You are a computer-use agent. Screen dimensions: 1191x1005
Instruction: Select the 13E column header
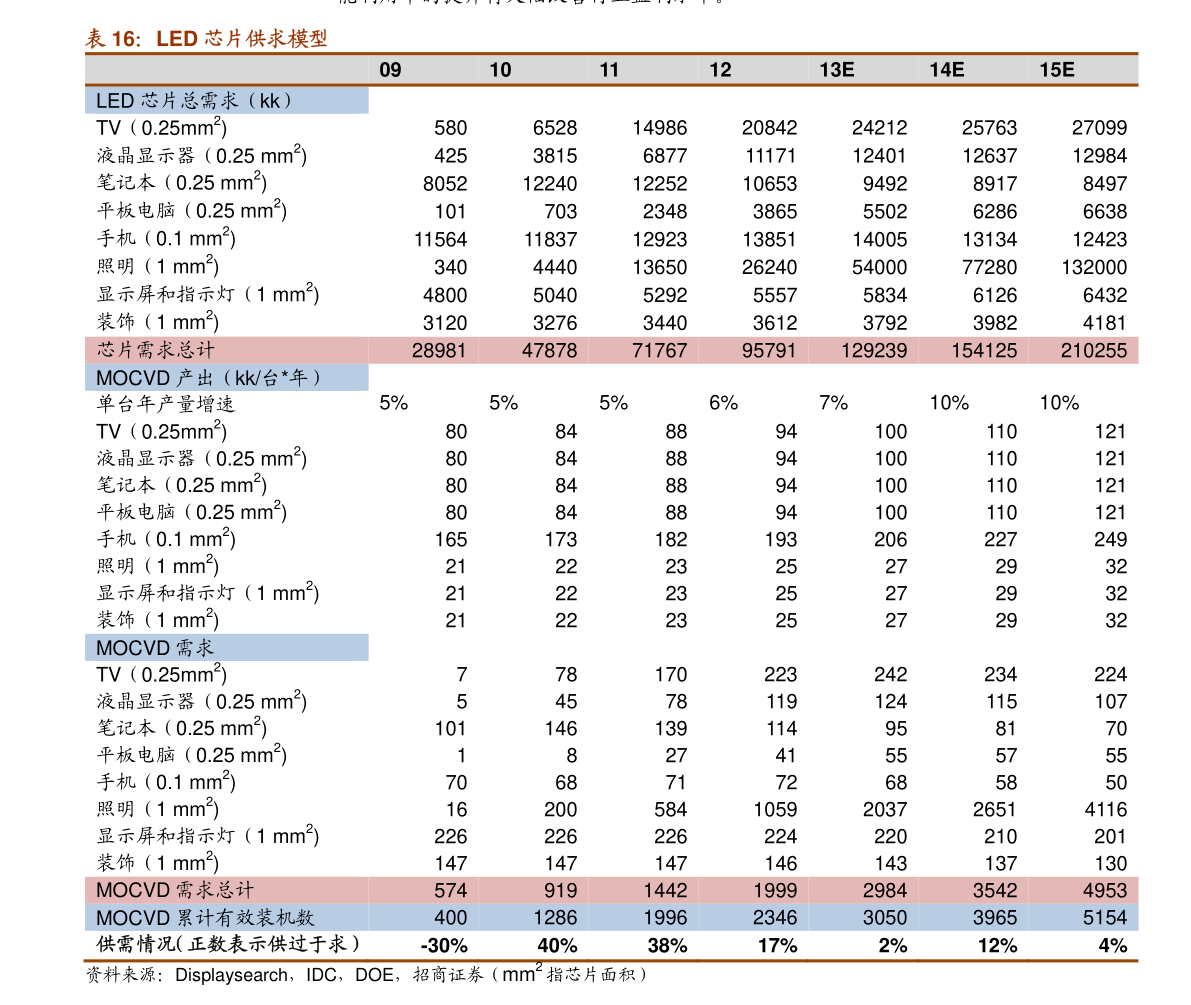[x=837, y=70]
